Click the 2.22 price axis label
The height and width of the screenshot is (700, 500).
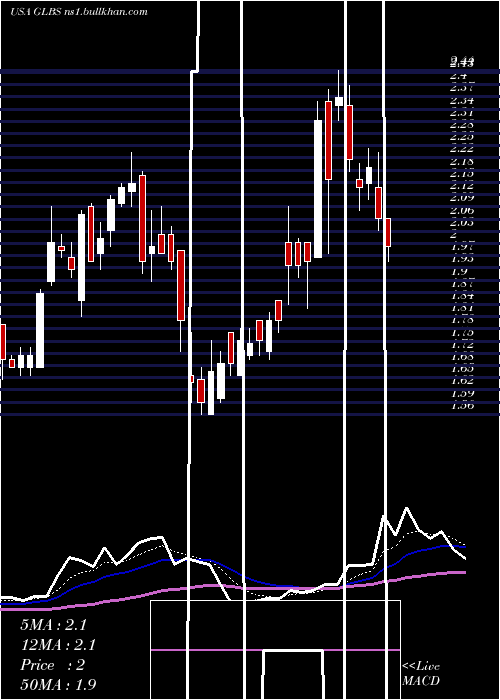[462, 149]
